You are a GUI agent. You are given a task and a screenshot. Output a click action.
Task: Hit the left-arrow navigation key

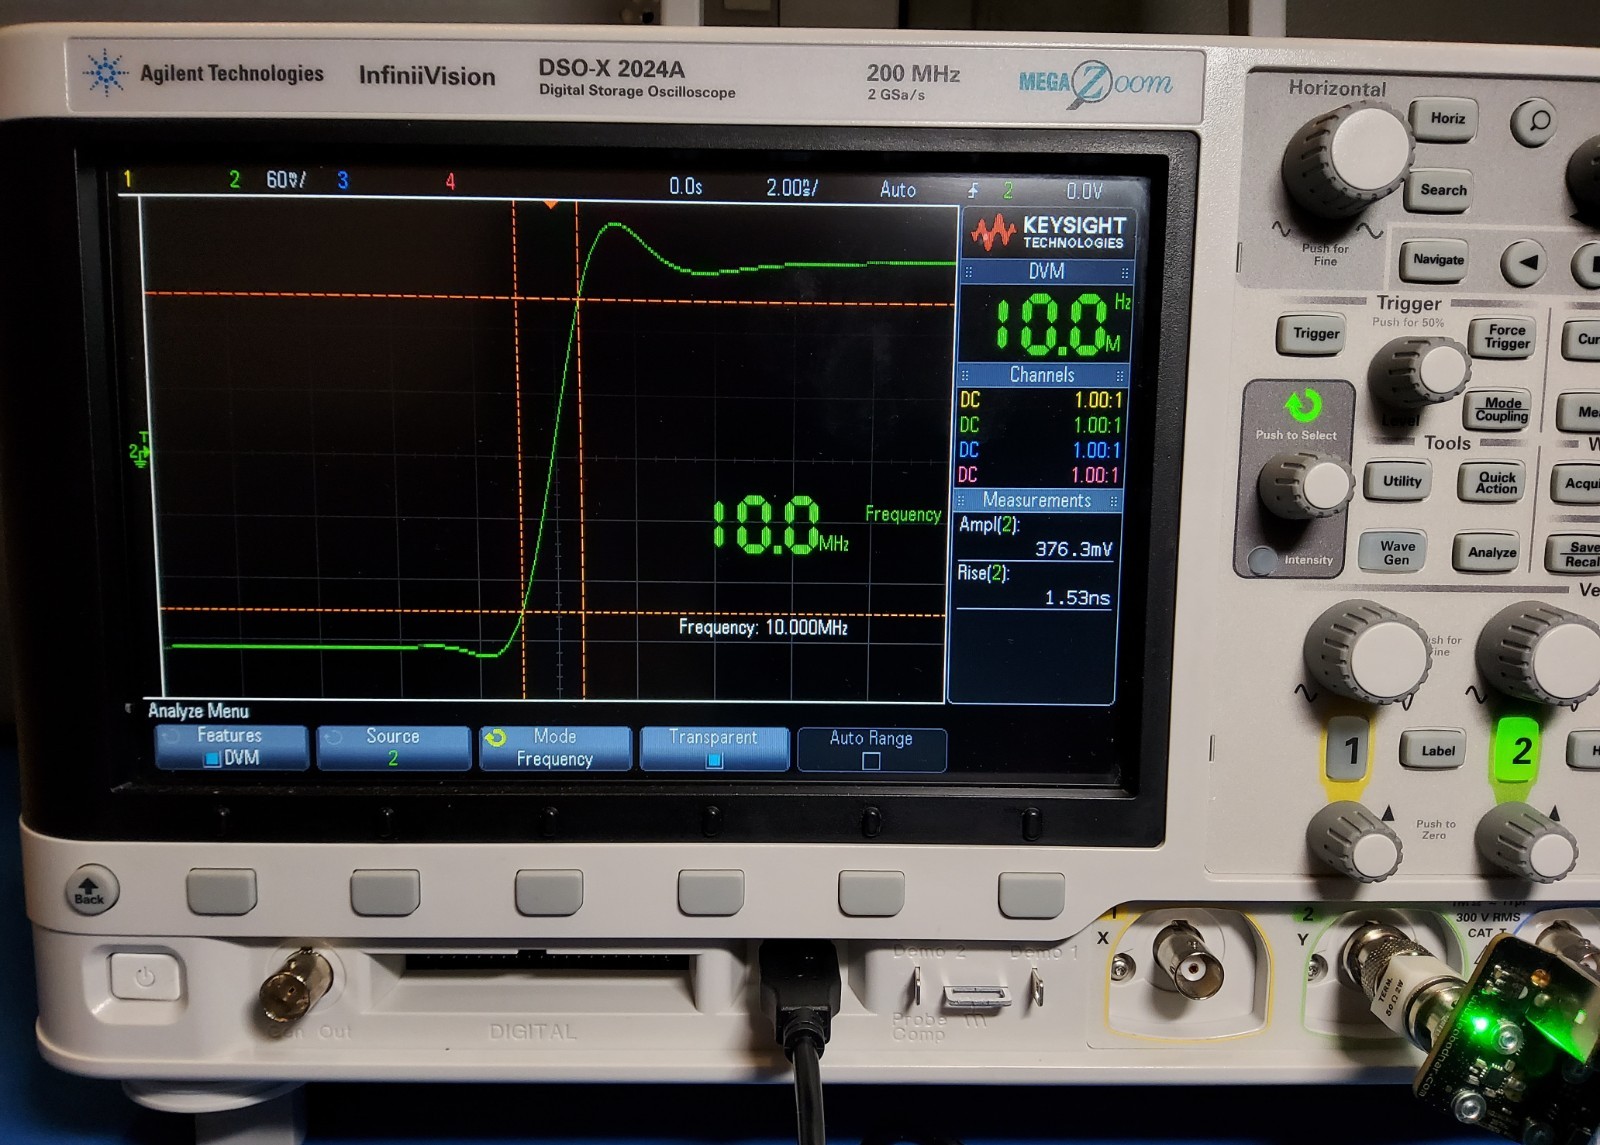click(x=1527, y=264)
